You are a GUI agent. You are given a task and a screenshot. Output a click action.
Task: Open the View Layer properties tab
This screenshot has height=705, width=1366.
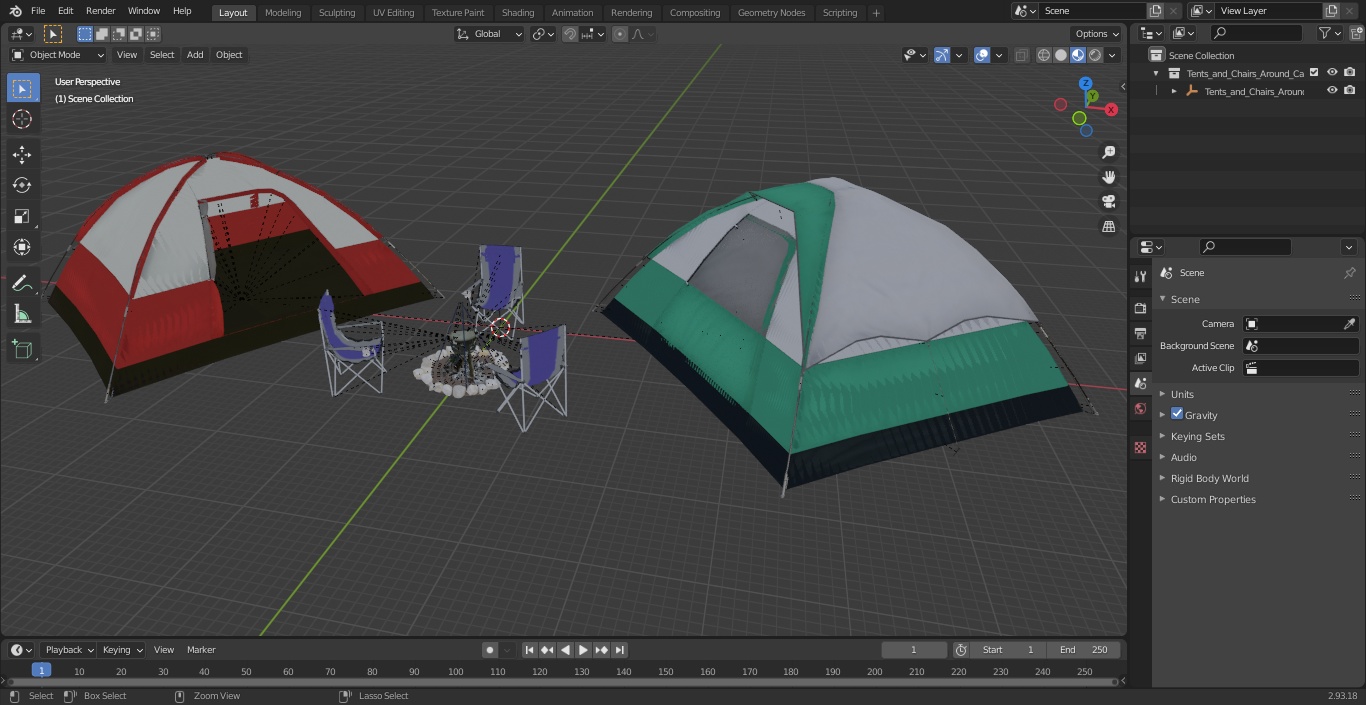pyautogui.click(x=1140, y=358)
